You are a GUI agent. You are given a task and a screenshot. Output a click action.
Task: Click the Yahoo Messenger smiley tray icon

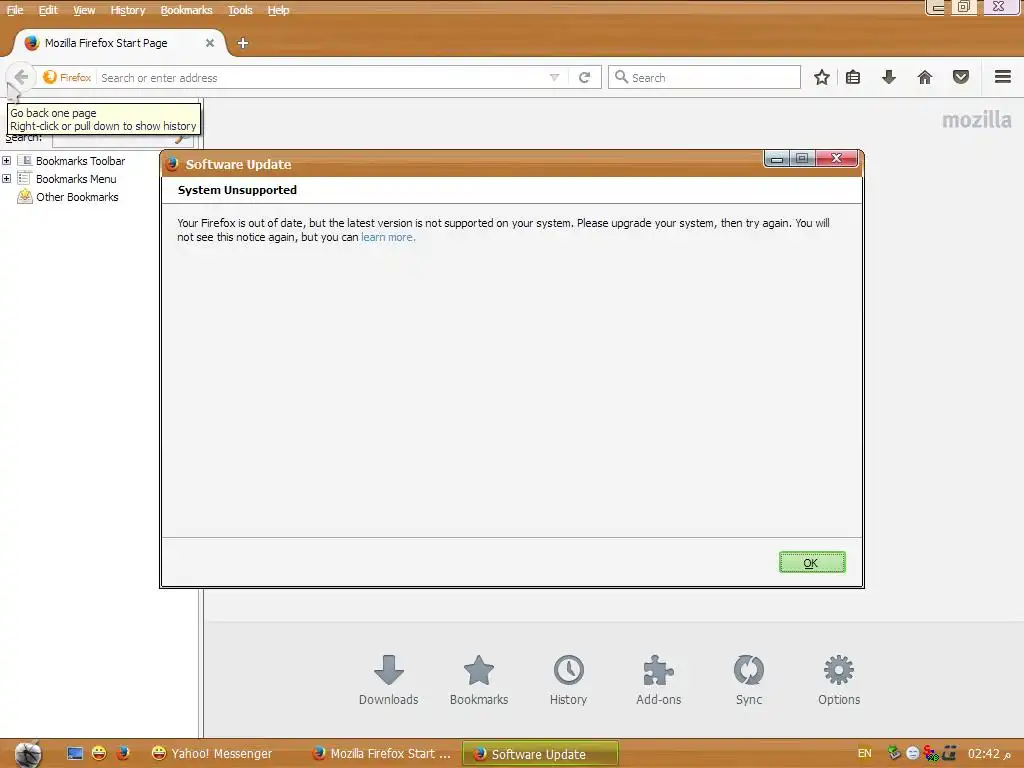pos(912,754)
